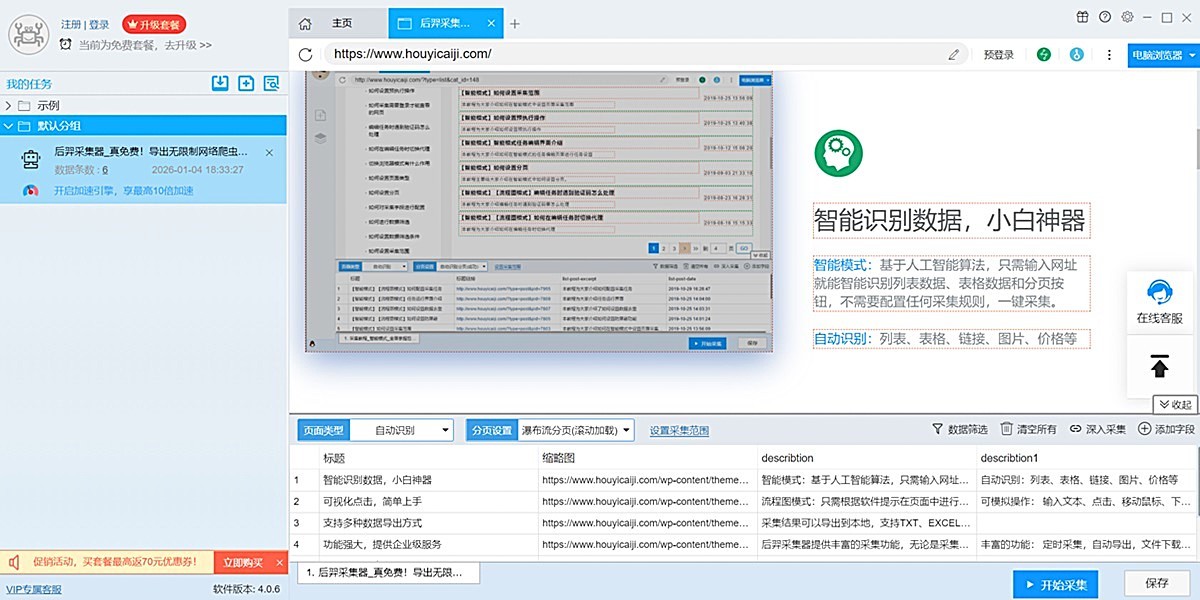
Task: Click the import task icon
Action: coord(220,84)
